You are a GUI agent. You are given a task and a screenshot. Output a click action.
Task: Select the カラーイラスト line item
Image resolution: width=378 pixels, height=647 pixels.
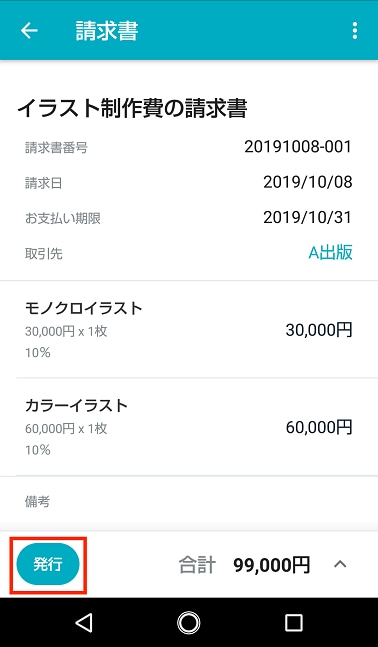189,427
